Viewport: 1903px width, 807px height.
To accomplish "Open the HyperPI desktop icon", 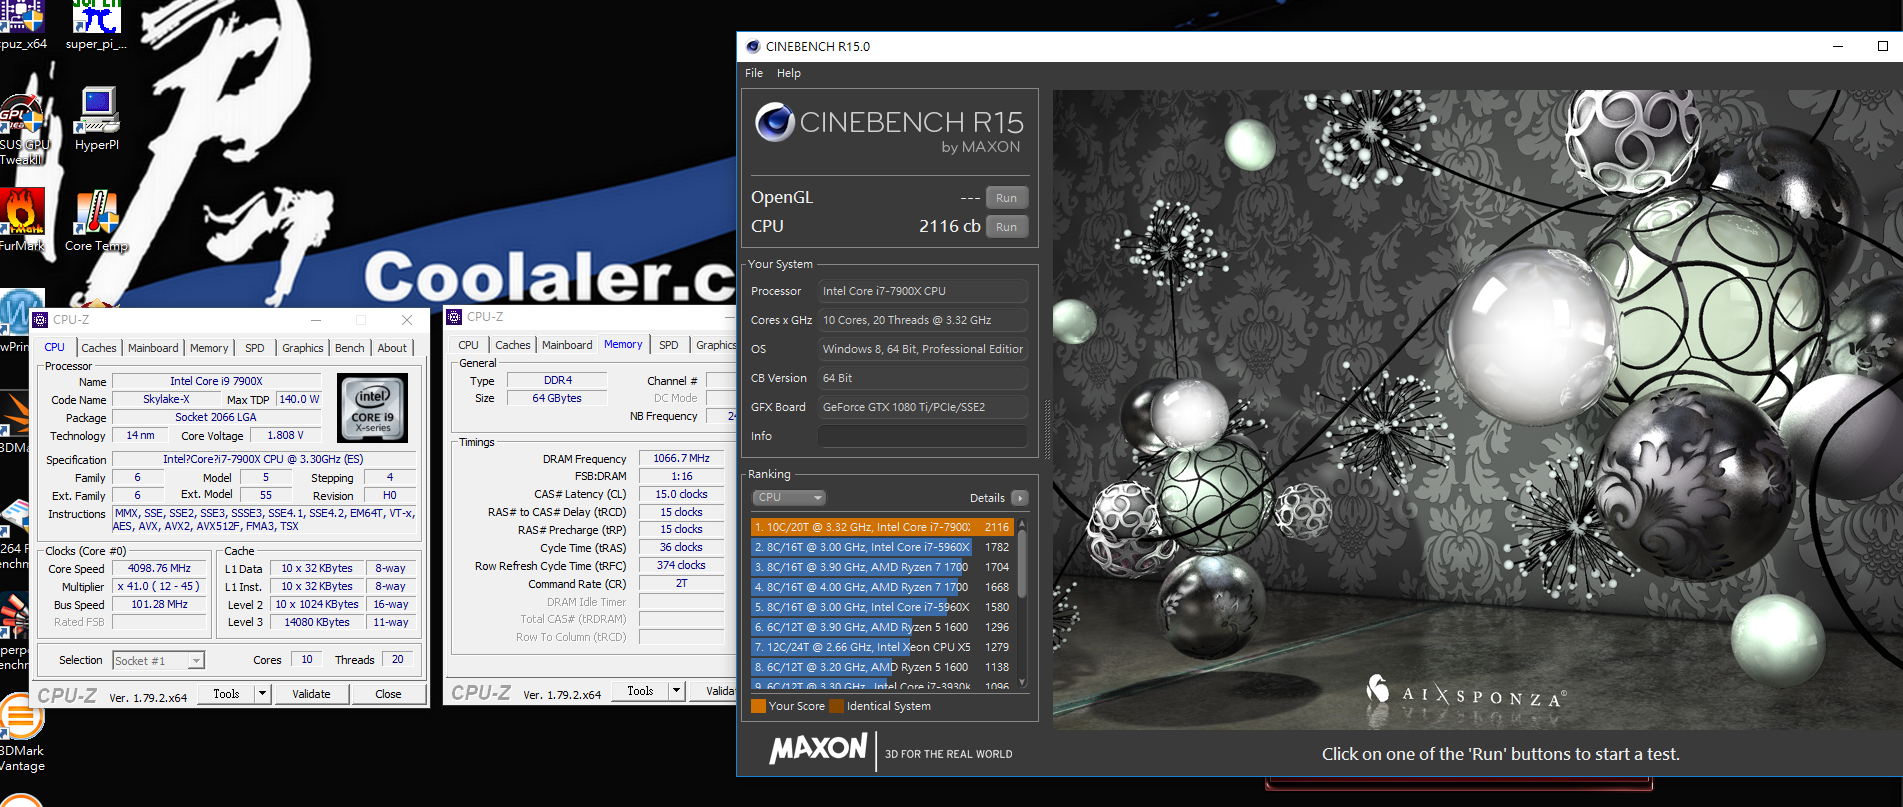I will tap(97, 117).
